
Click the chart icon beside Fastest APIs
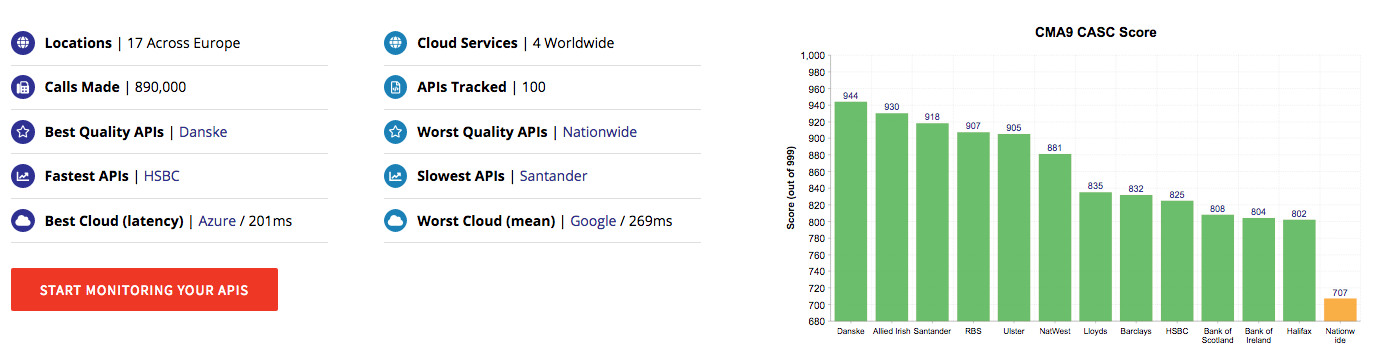23,176
